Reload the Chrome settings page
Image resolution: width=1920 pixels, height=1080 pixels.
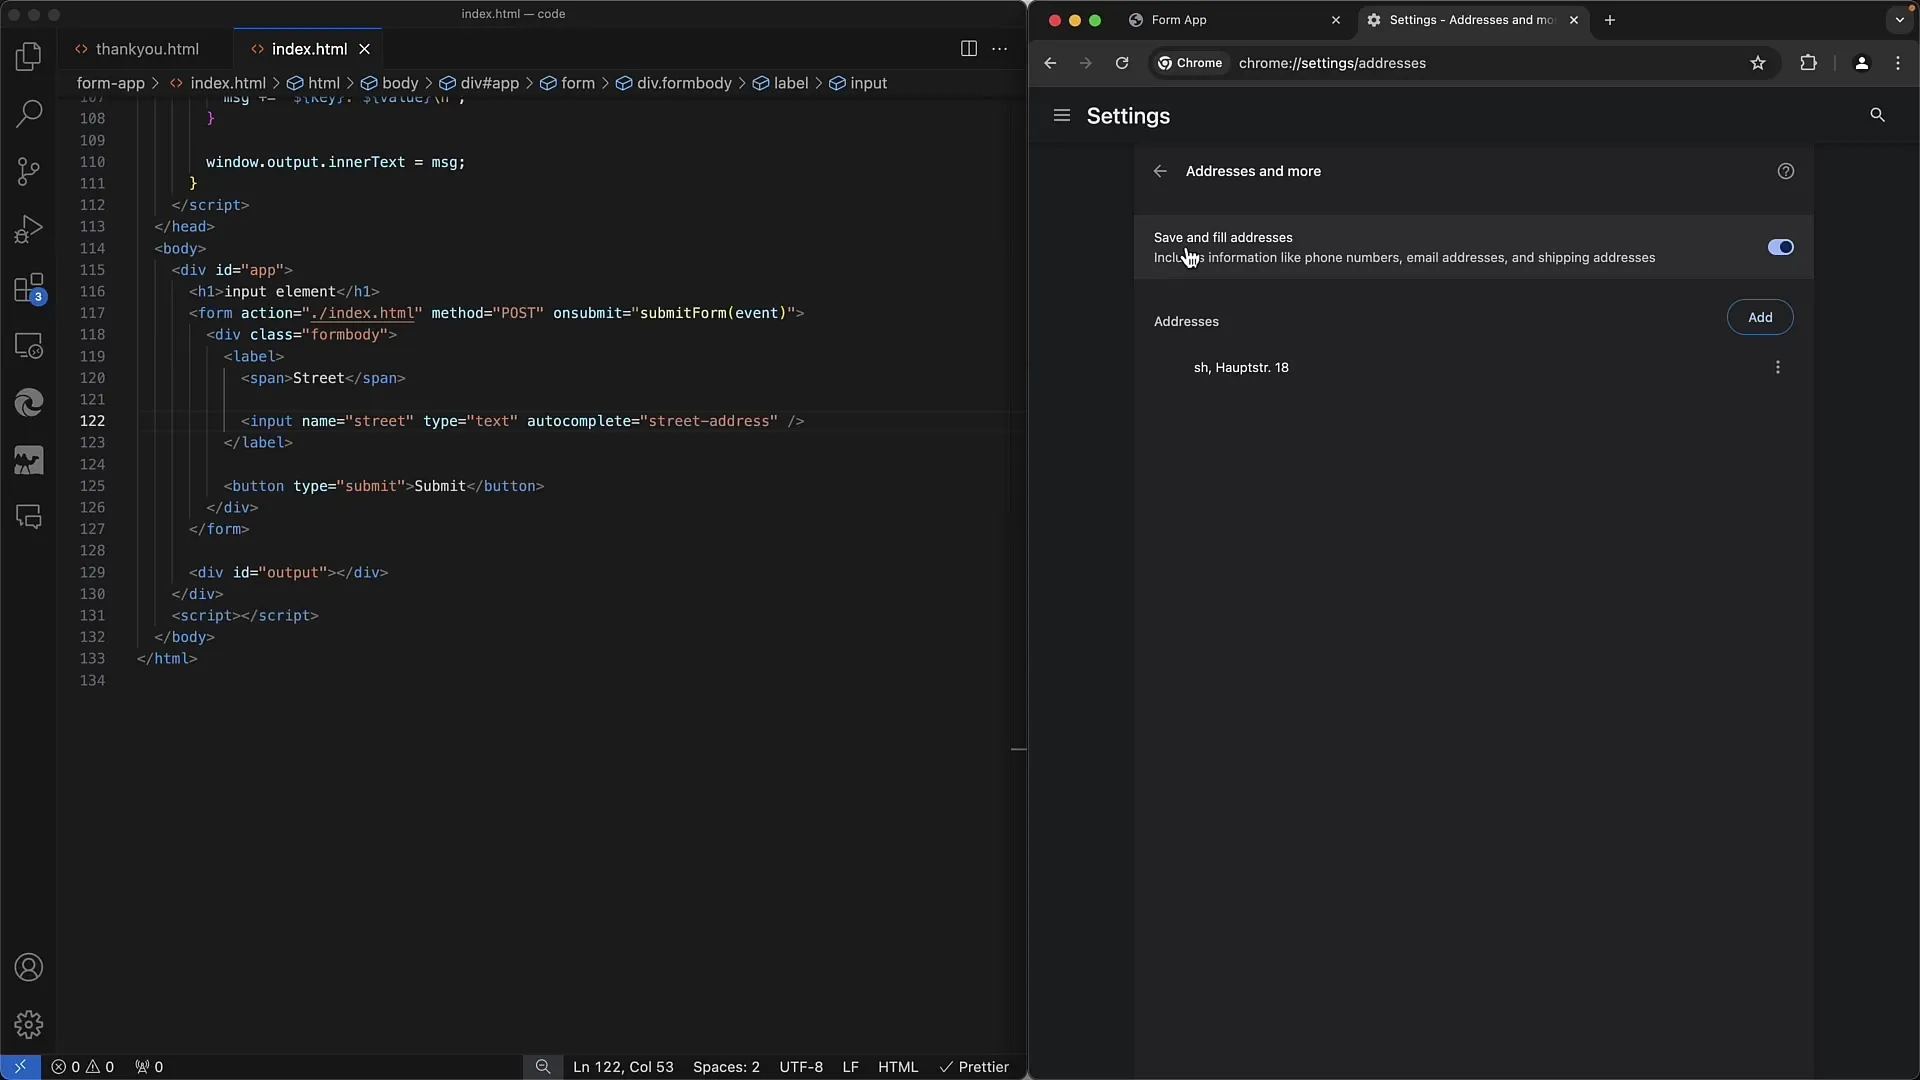(1122, 63)
